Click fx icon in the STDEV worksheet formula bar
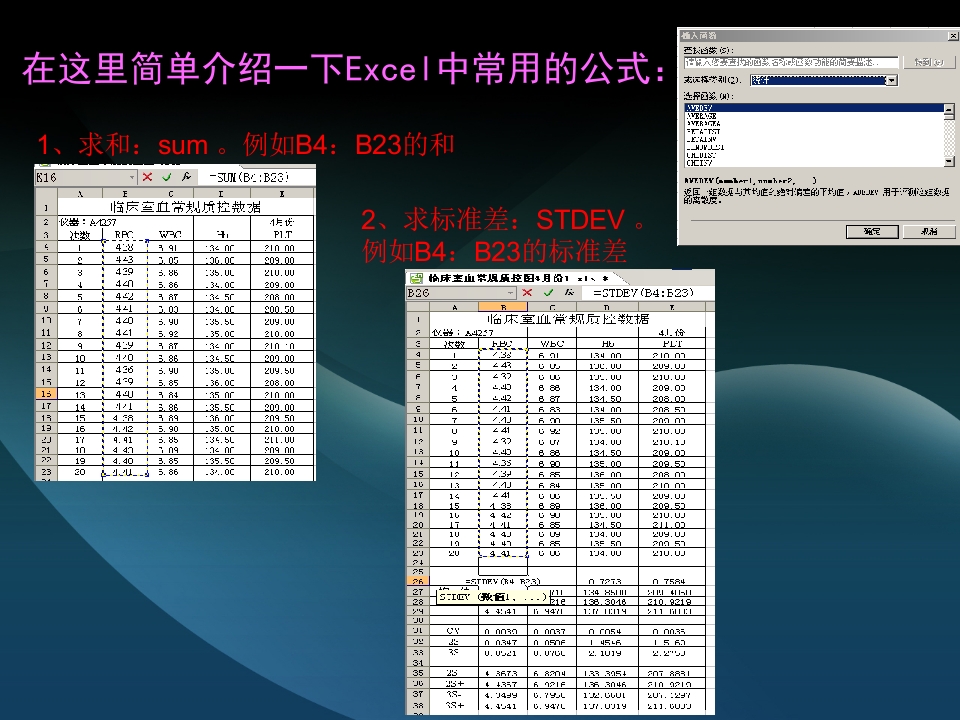The width and height of the screenshot is (960, 720). tap(569, 293)
